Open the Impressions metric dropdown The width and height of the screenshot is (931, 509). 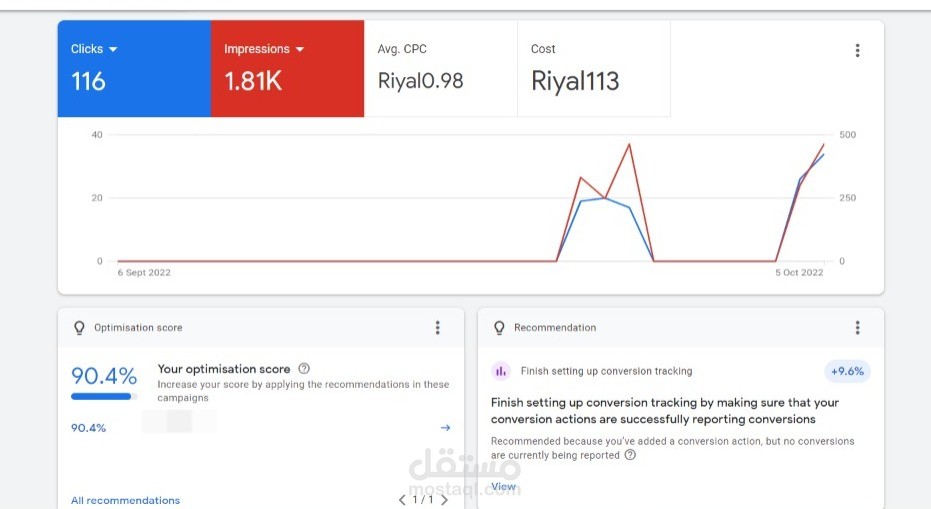point(299,49)
